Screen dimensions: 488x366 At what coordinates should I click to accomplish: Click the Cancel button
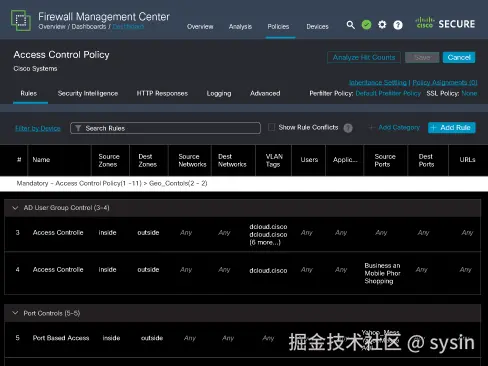coord(459,57)
